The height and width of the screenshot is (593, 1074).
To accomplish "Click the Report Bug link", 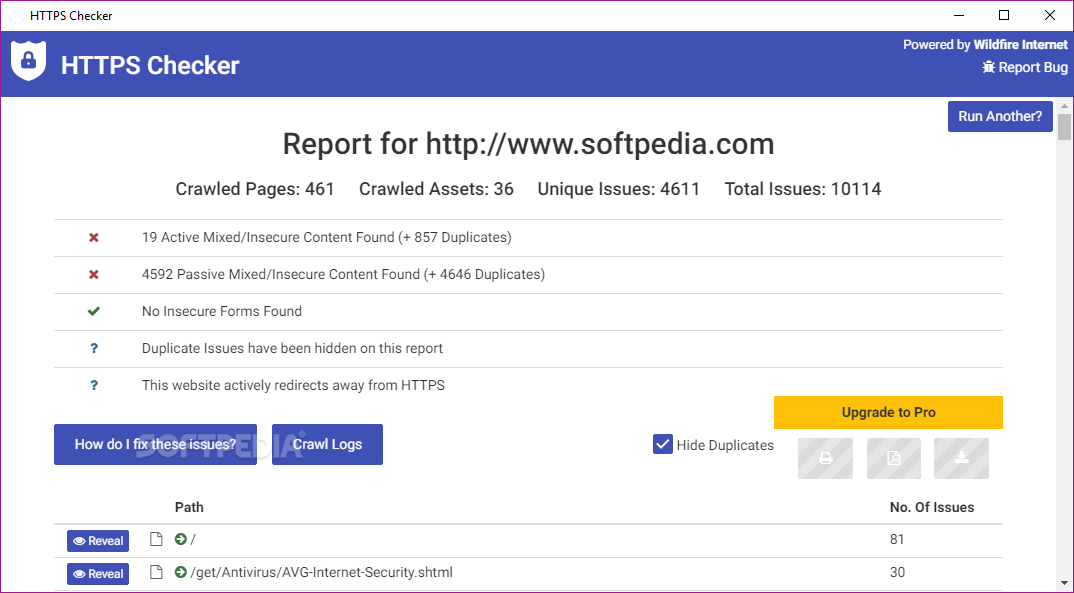I will click(1025, 67).
